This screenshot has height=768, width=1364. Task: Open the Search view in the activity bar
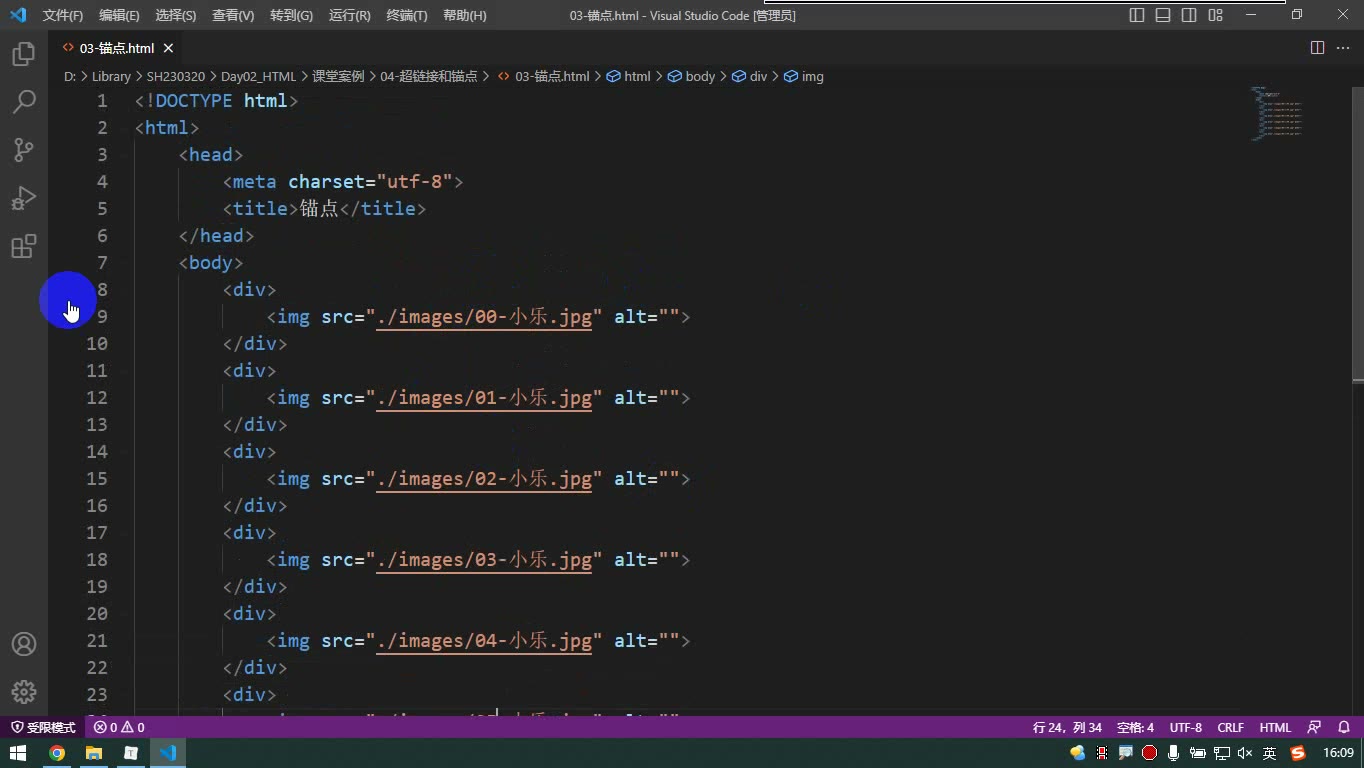point(24,102)
